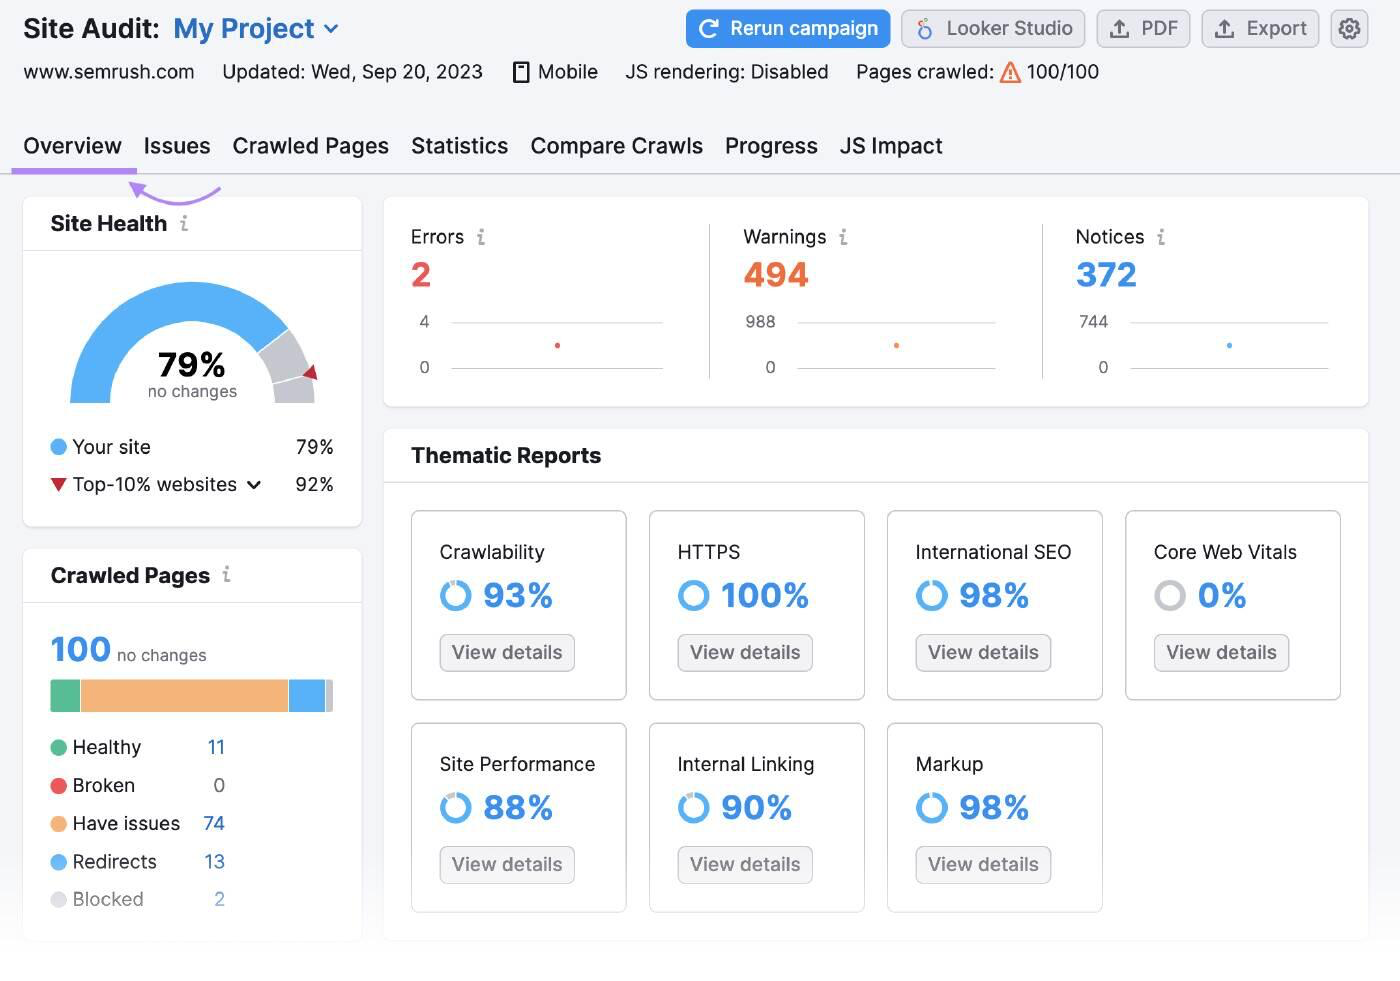
Task: Click the orange Have issues bar segment
Action: coord(184,696)
